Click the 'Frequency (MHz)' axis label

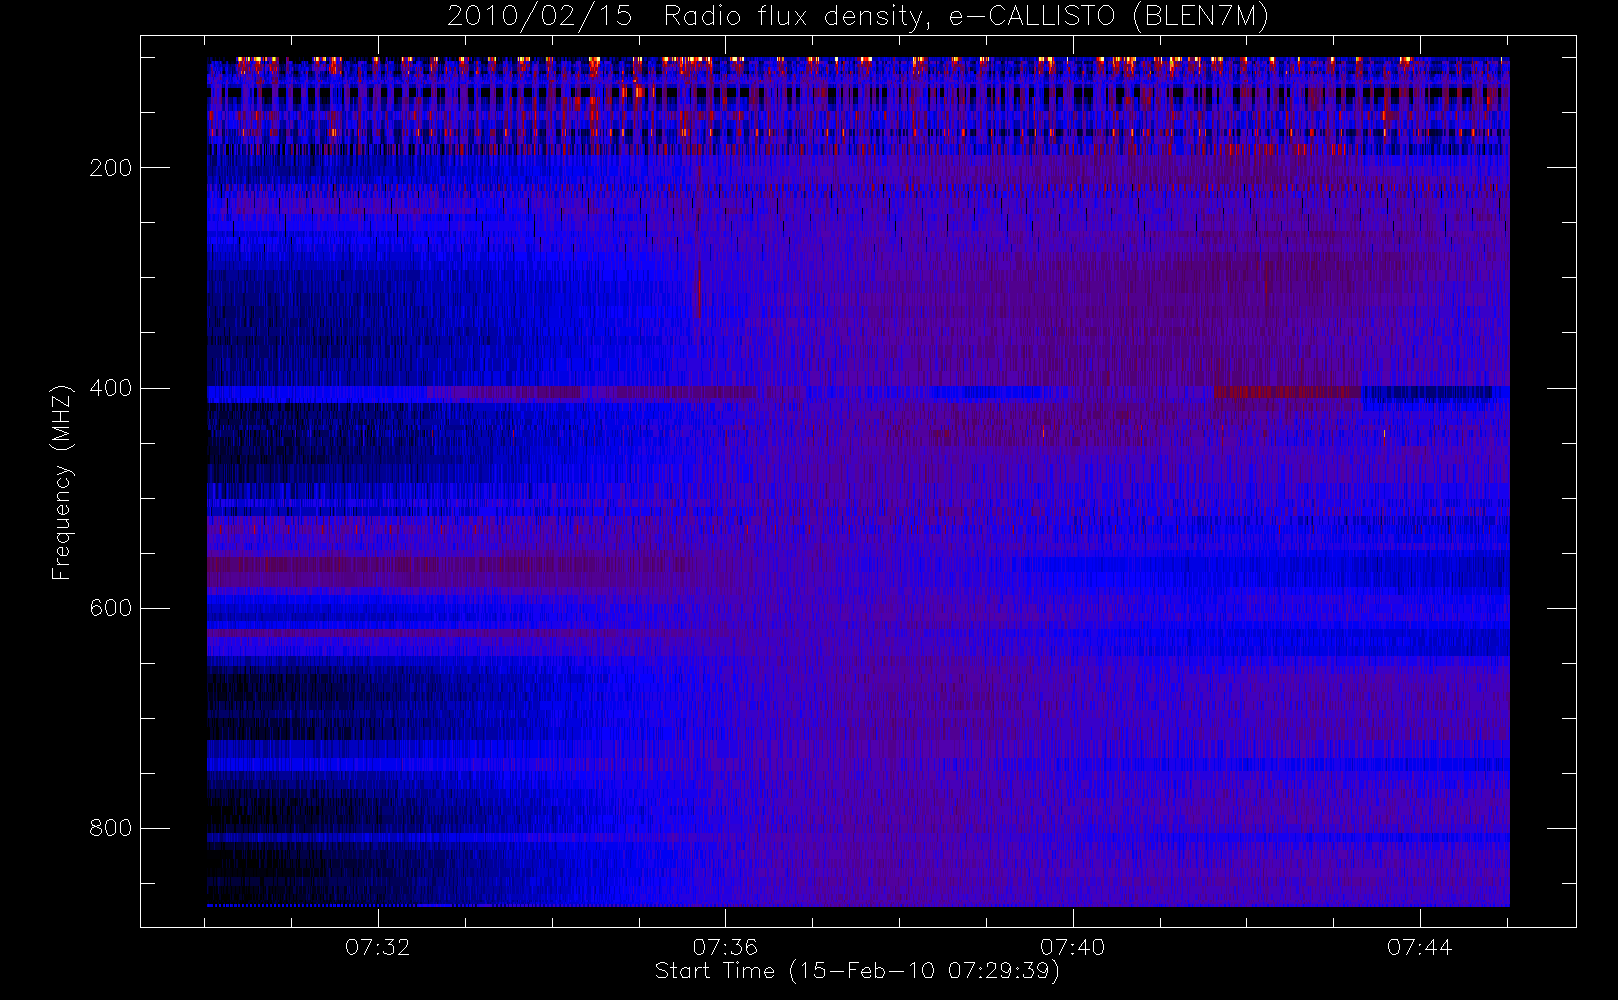[x=62, y=482]
